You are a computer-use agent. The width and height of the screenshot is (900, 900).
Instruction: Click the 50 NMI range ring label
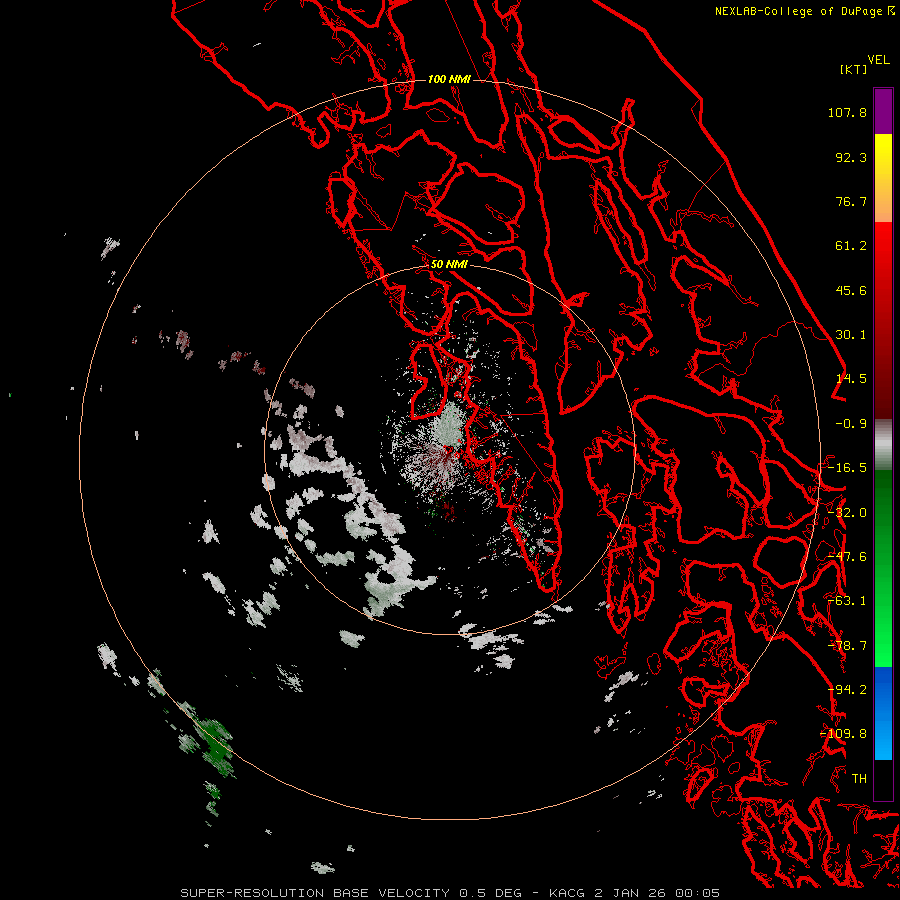coord(449,265)
